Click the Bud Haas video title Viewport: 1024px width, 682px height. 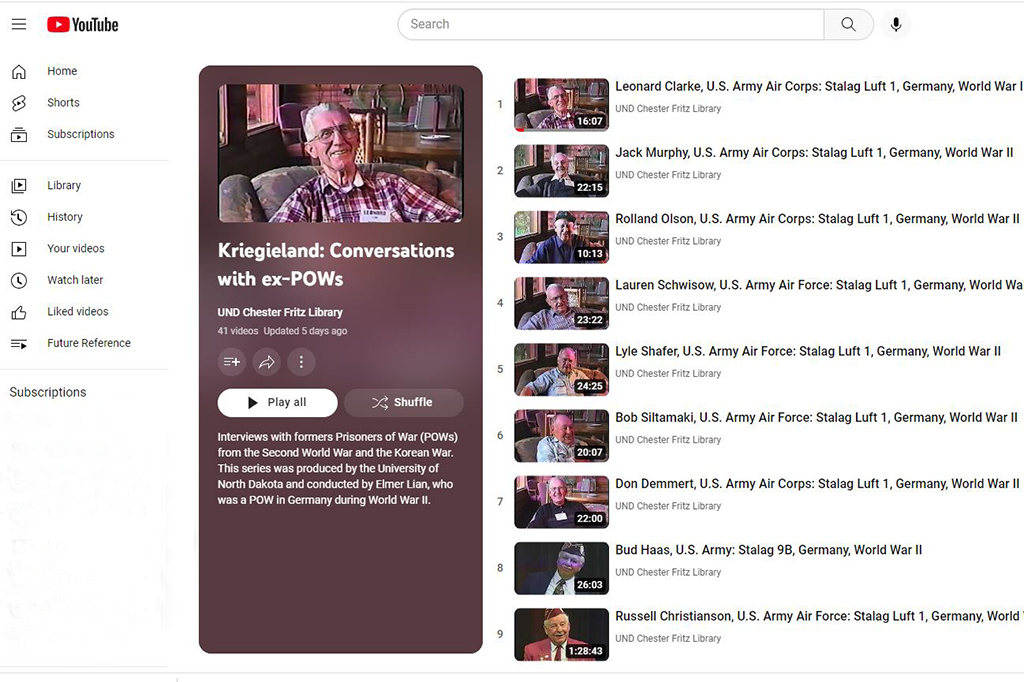click(769, 550)
